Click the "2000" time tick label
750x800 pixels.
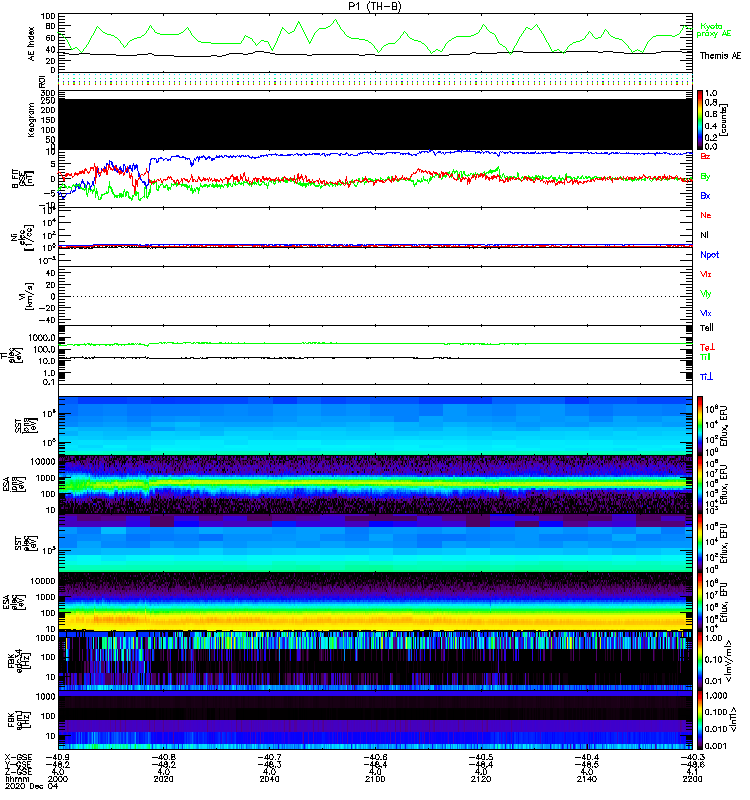58,779
